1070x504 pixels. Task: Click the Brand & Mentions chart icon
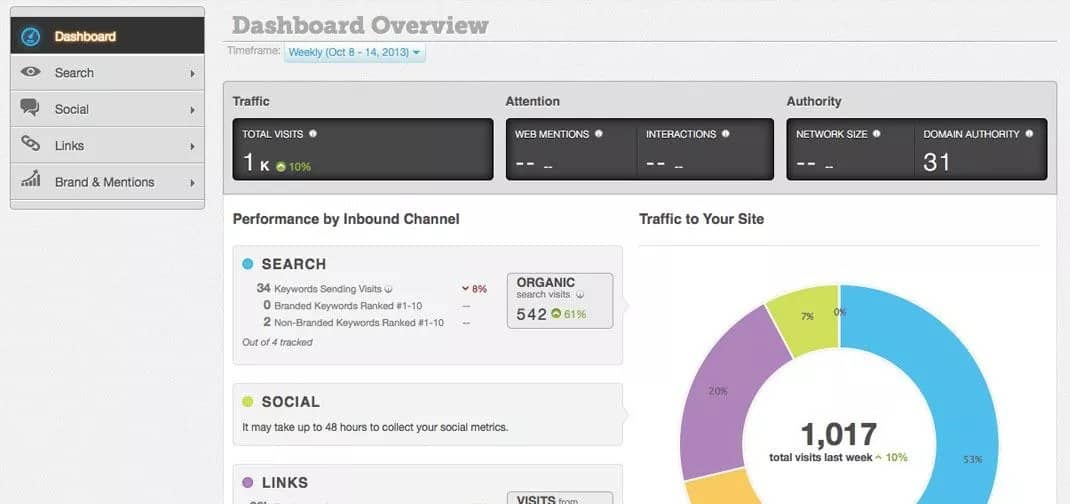click(31, 181)
